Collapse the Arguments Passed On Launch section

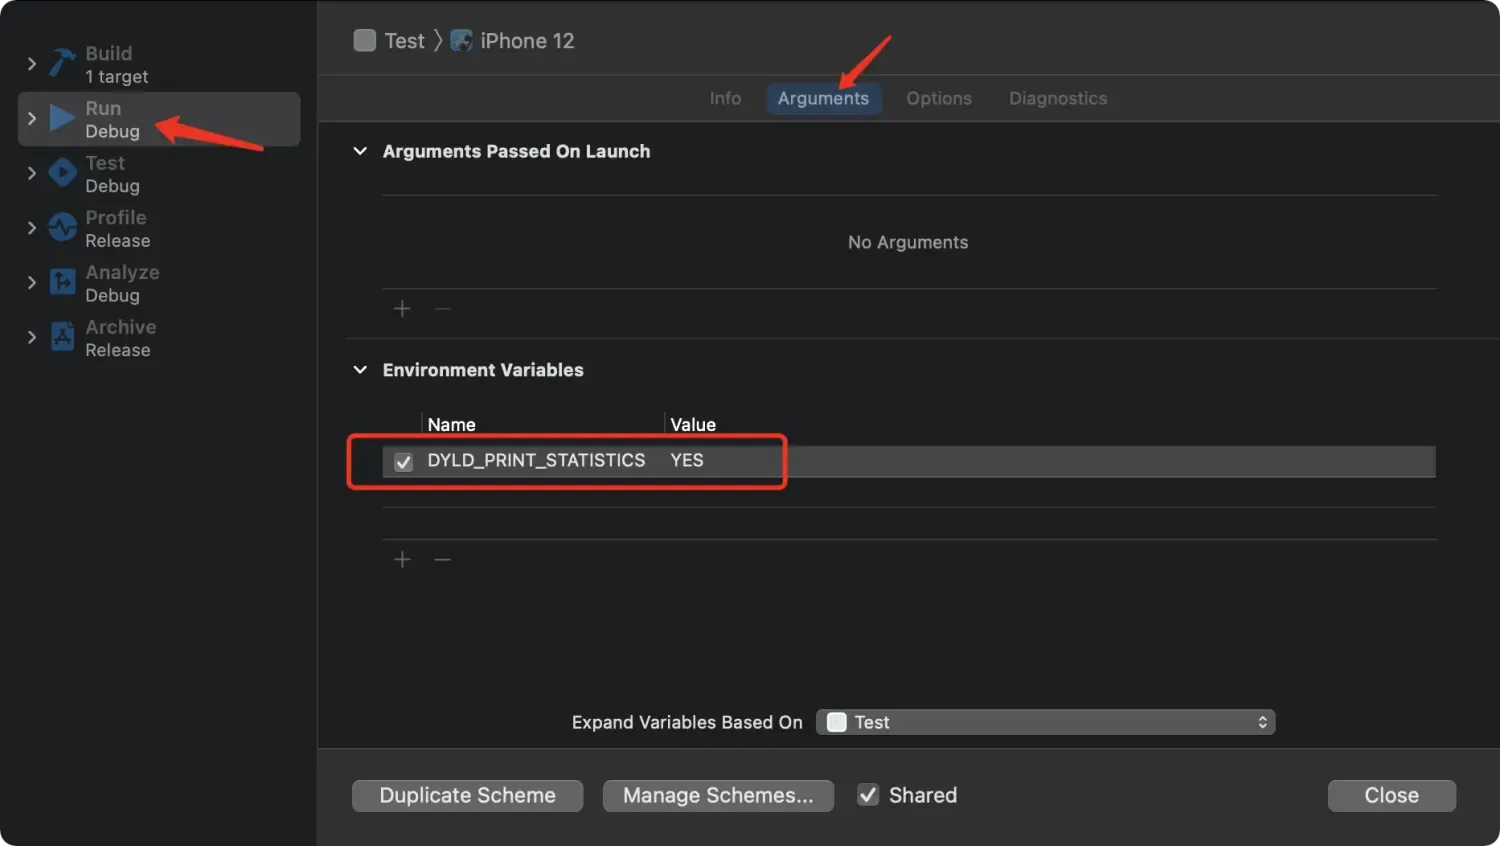[360, 151]
